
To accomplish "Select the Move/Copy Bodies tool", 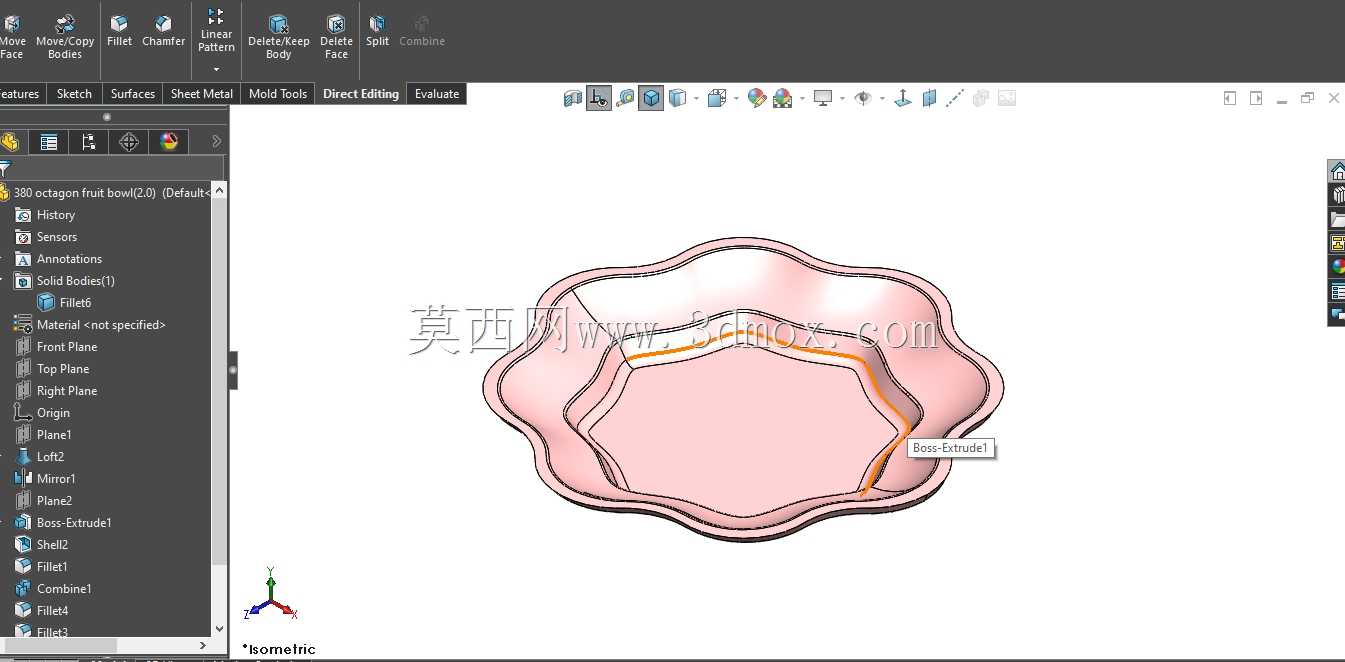I will tap(65, 36).
